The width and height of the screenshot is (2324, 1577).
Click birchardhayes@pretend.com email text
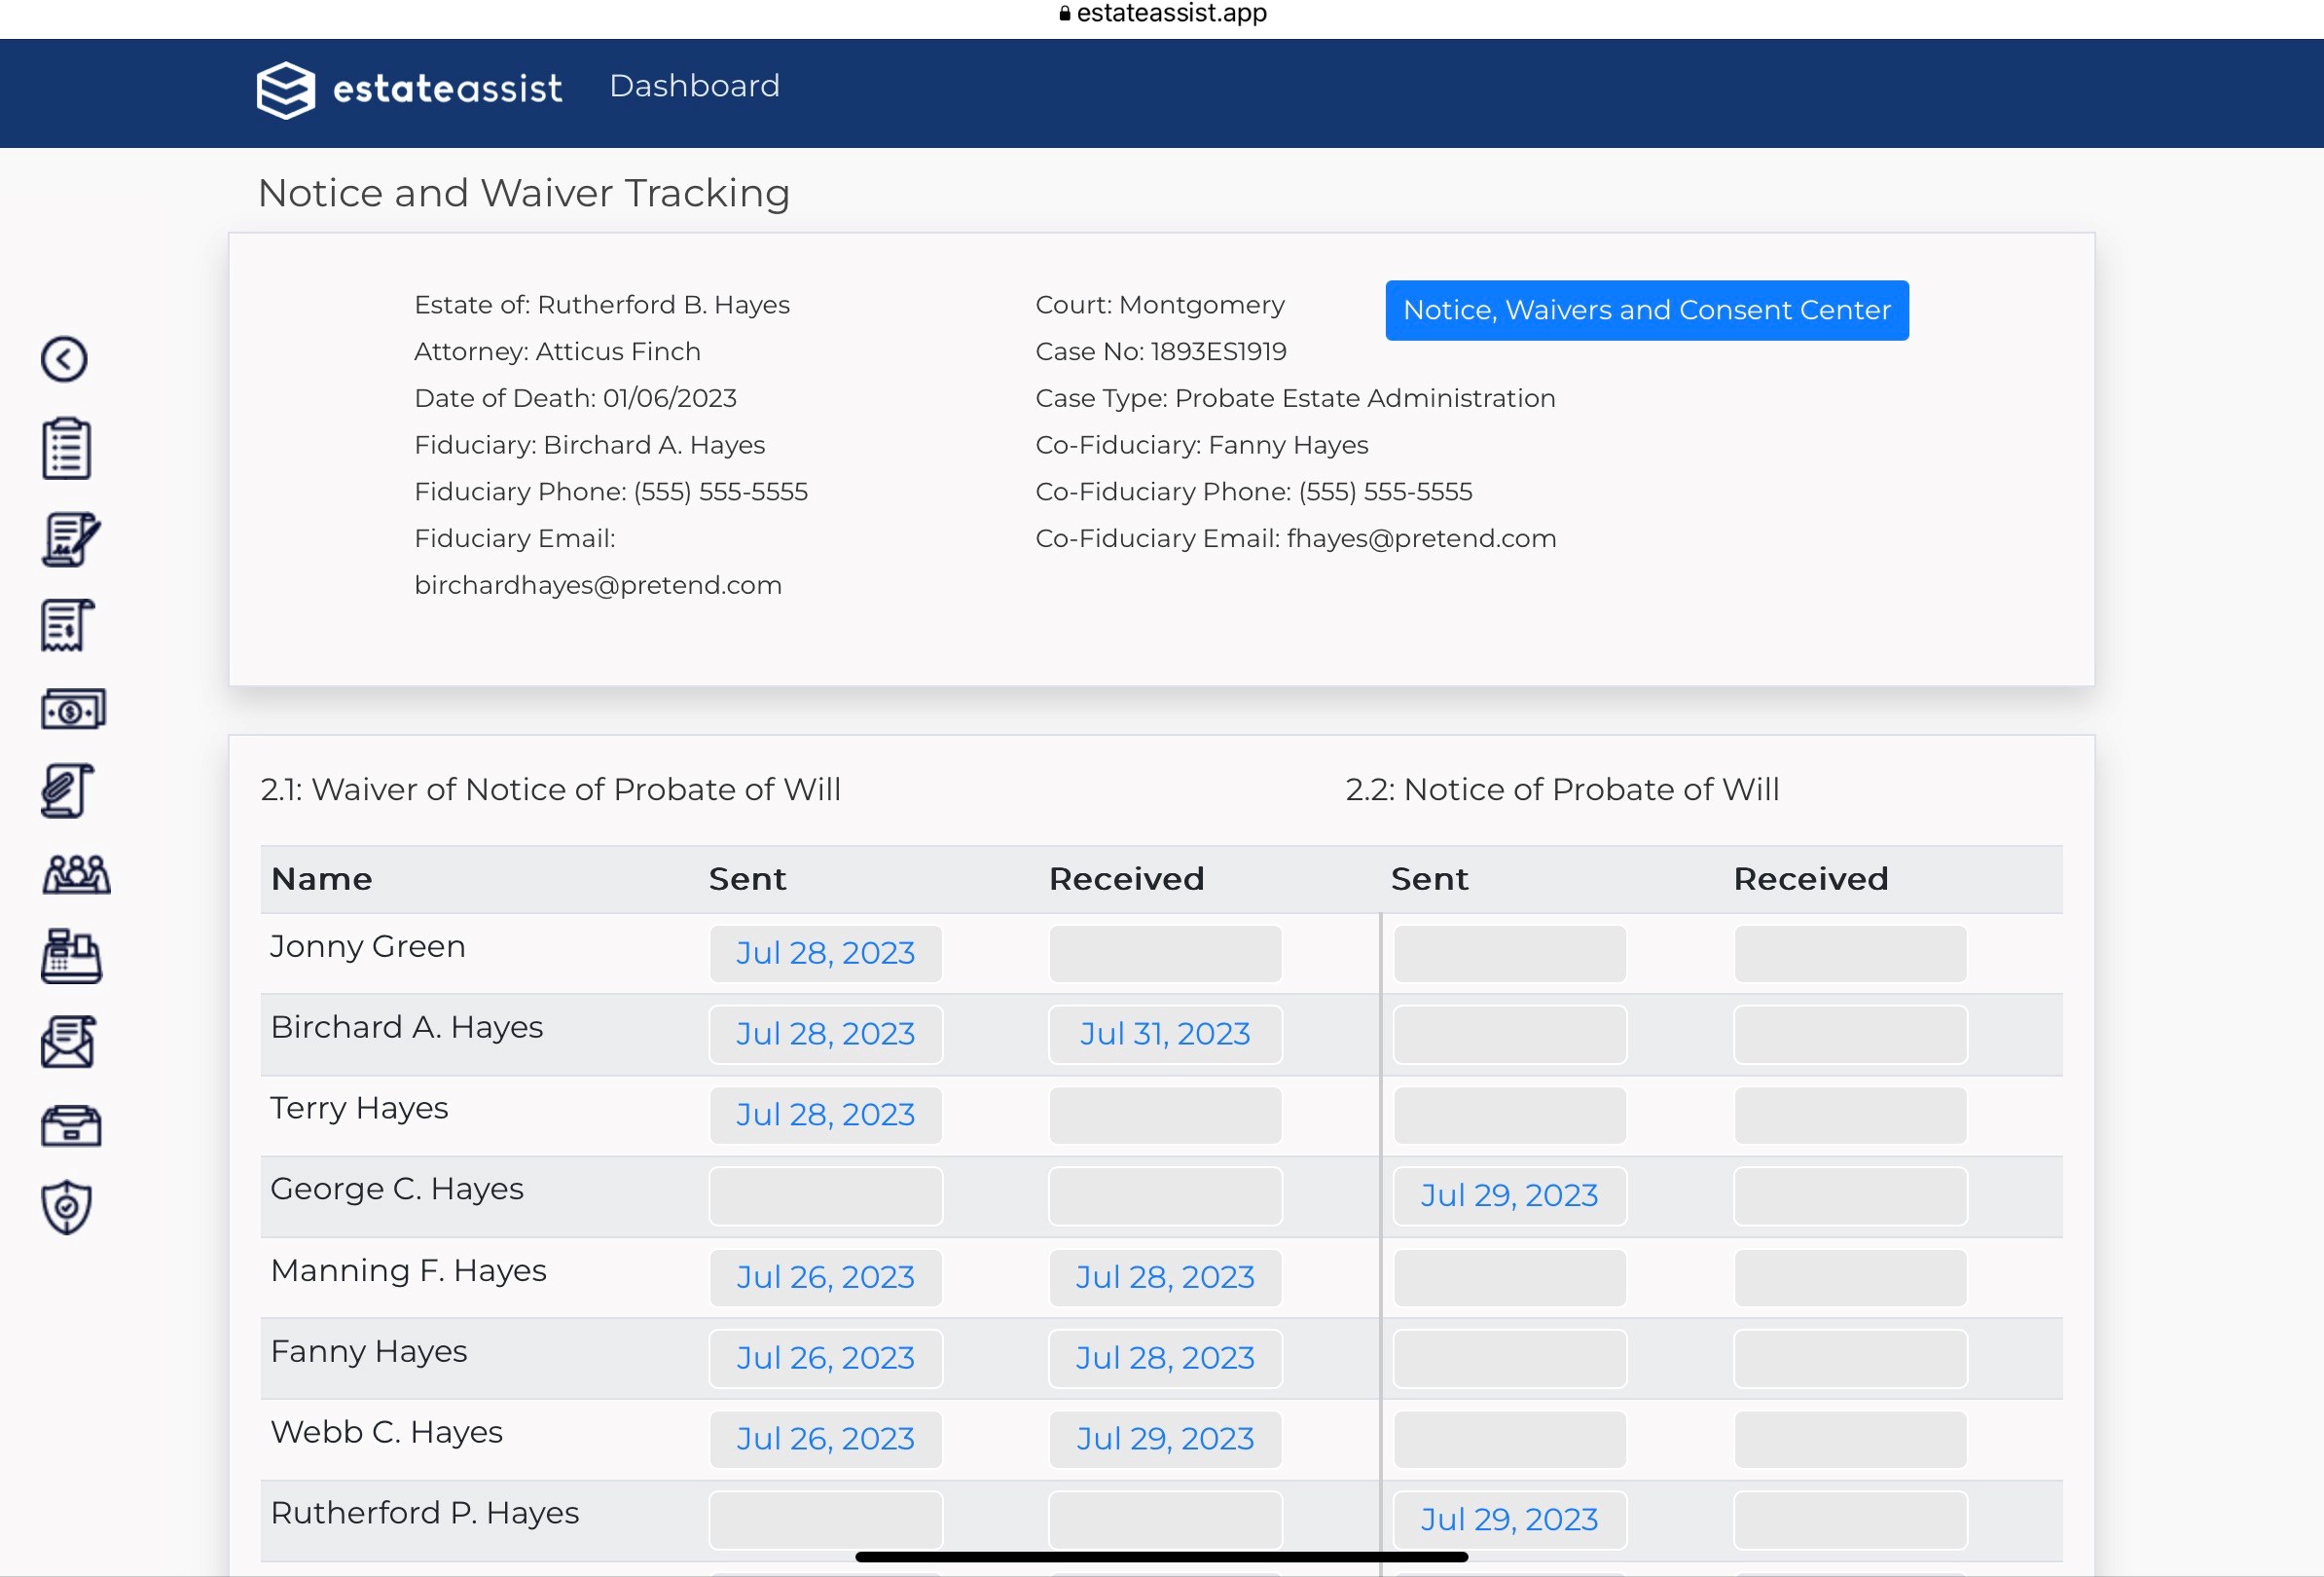[x=598, y=586]
